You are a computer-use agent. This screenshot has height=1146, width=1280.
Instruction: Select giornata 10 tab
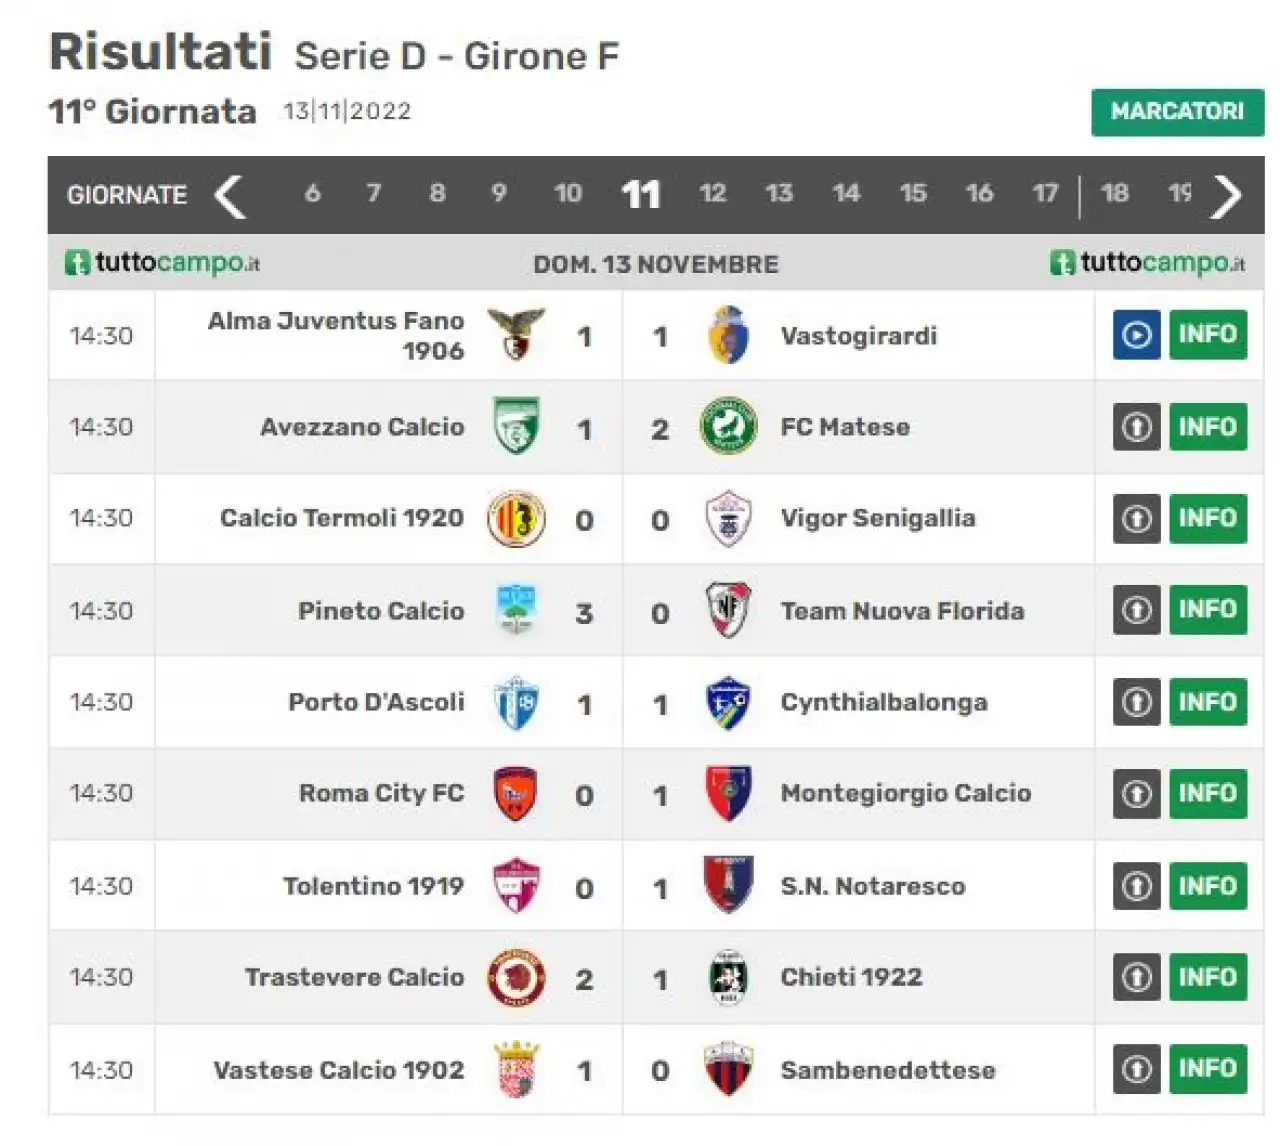(x=568, y=193)
